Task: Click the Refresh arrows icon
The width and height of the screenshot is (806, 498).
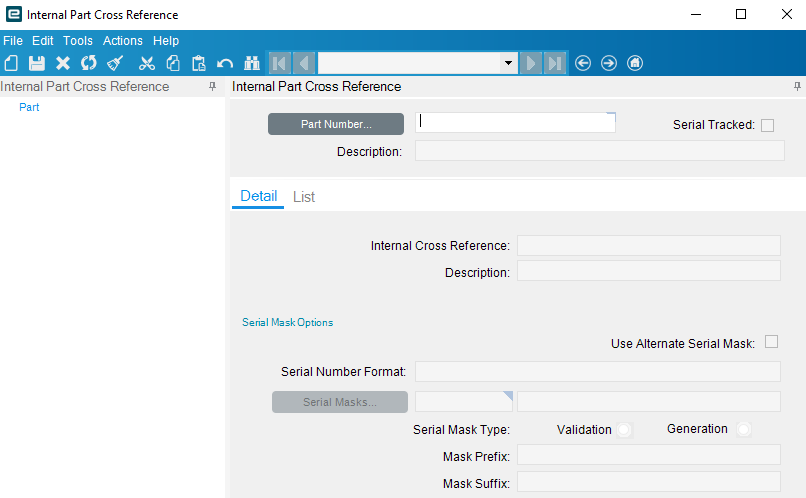Action: (88, 63)
